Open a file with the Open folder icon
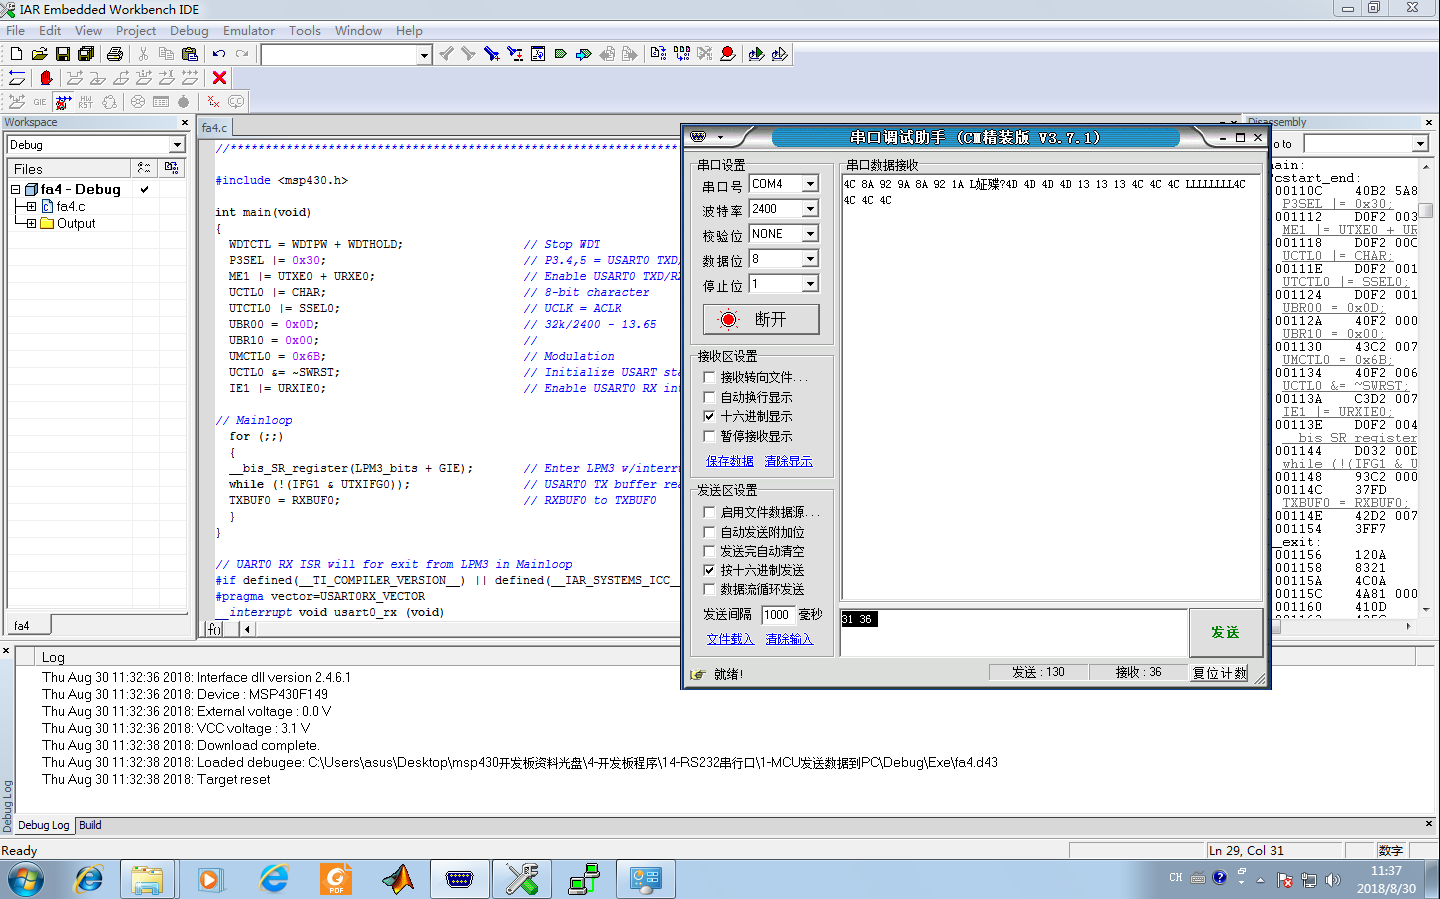1440x899 pixels. click(x=39, y=54)
